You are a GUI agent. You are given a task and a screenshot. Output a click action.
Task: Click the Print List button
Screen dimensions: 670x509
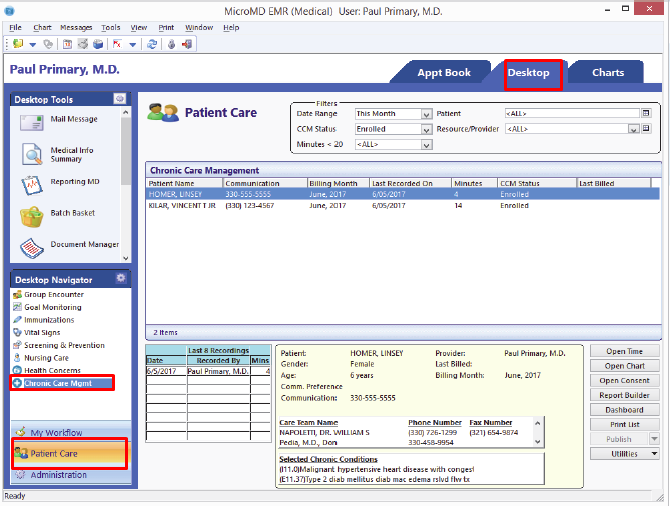coord(624,424)
